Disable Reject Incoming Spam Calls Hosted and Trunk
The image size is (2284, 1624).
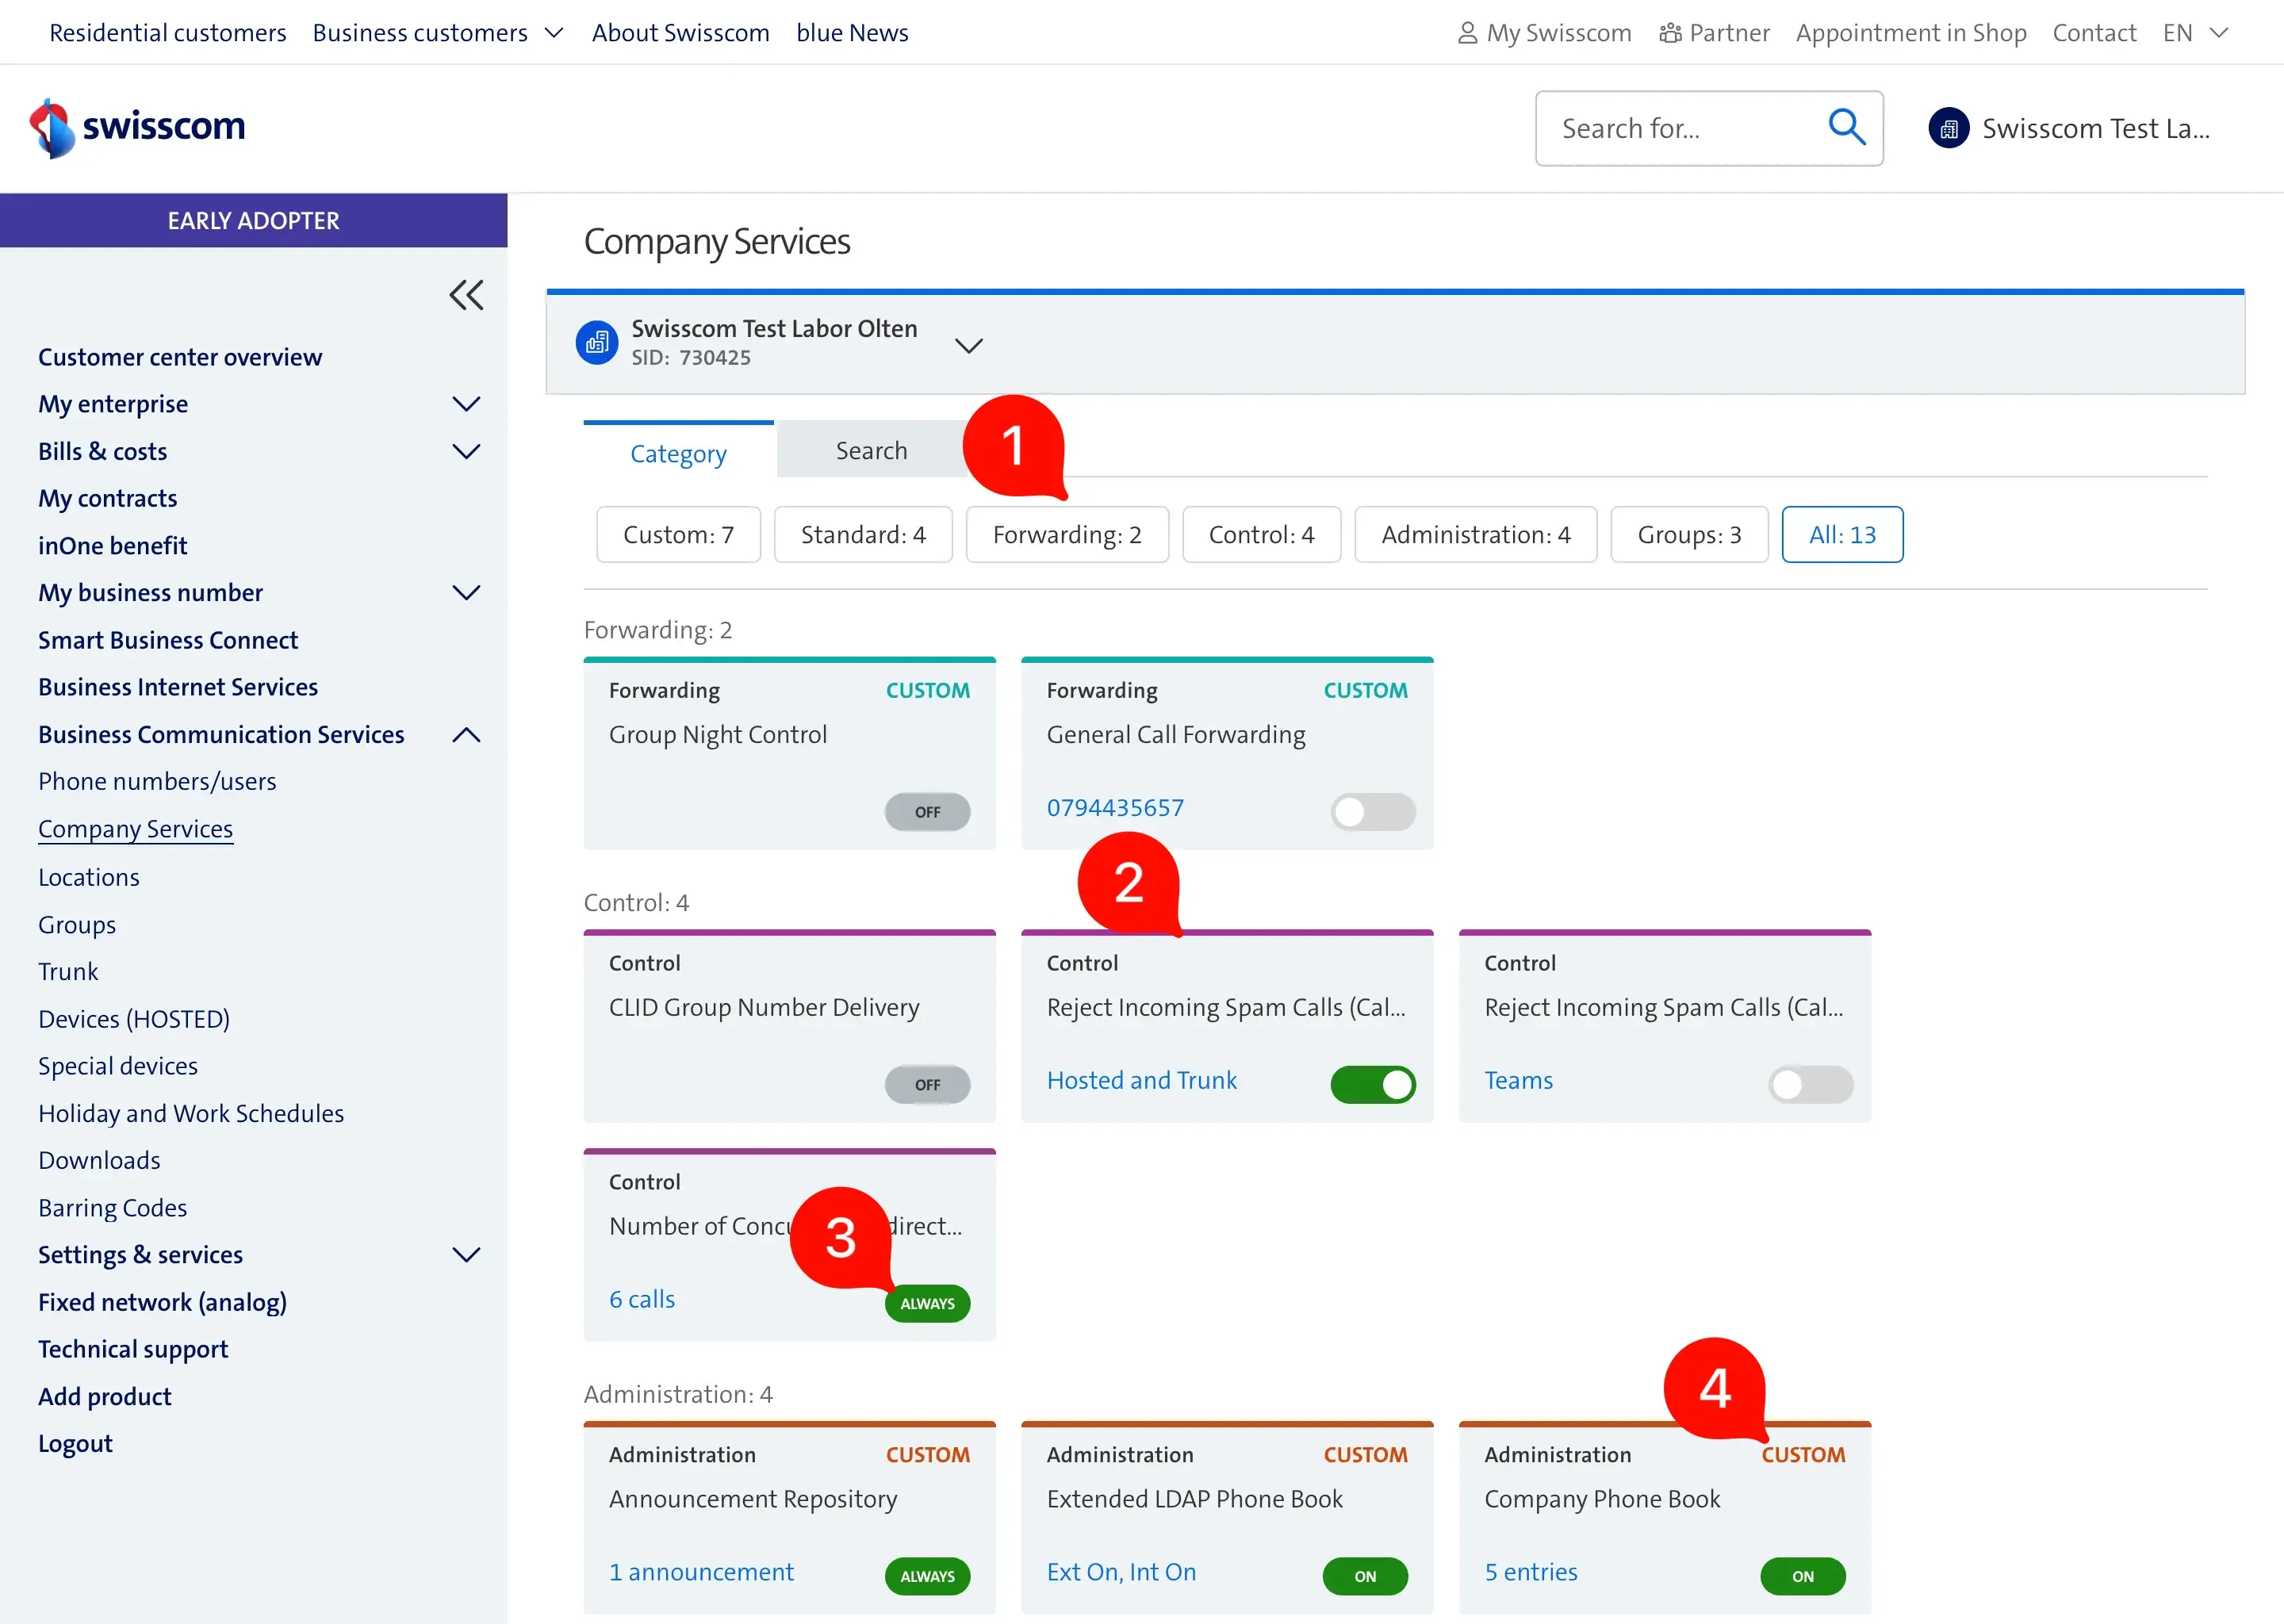tap(1372, 1084)
